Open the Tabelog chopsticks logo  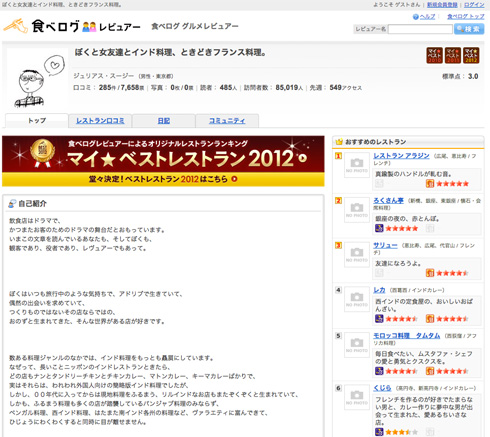(x=15, y=26)
